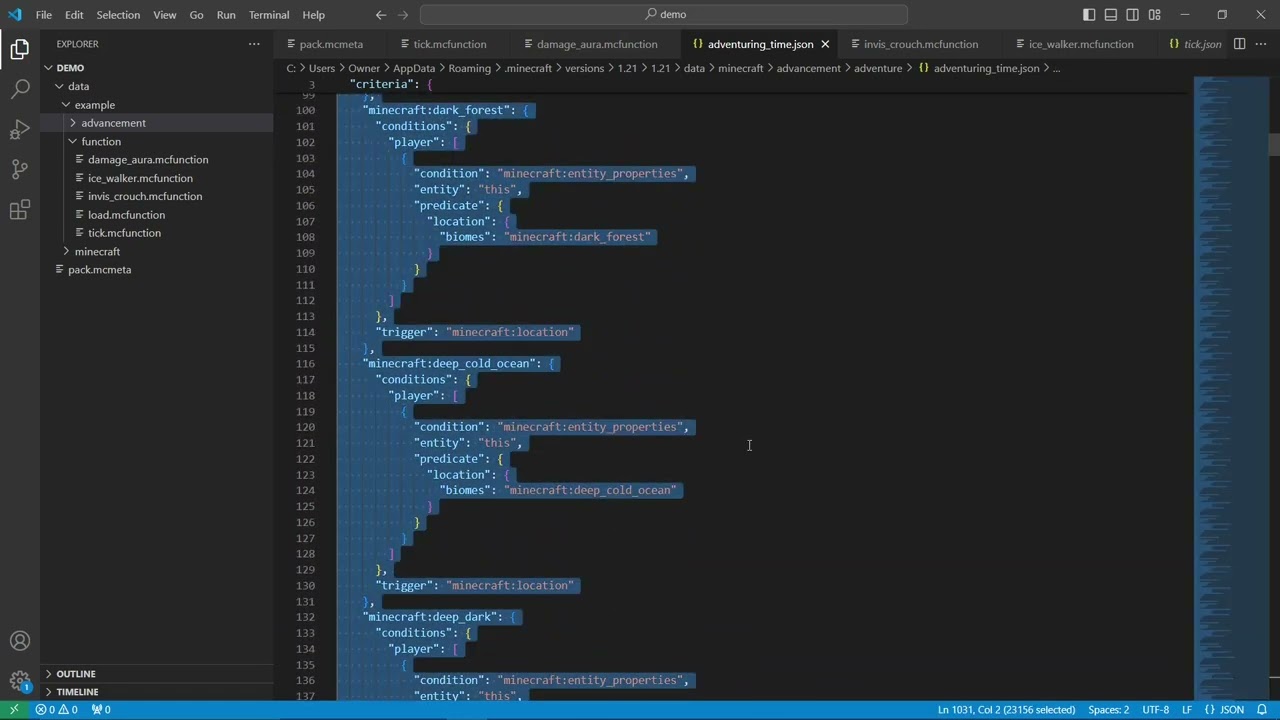Open tick.mcfunction in the explorer tree

click(156, 233)
